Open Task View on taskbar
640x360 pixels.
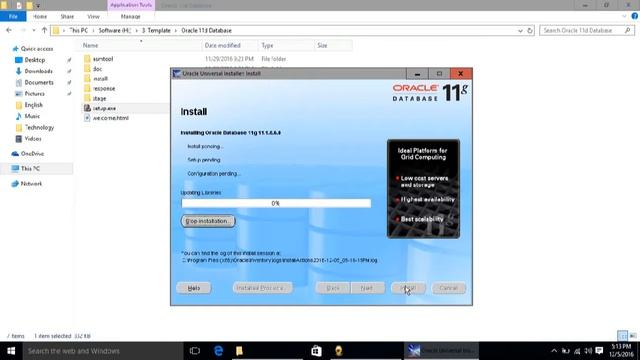pyautogui.click(x=195, y=351)
